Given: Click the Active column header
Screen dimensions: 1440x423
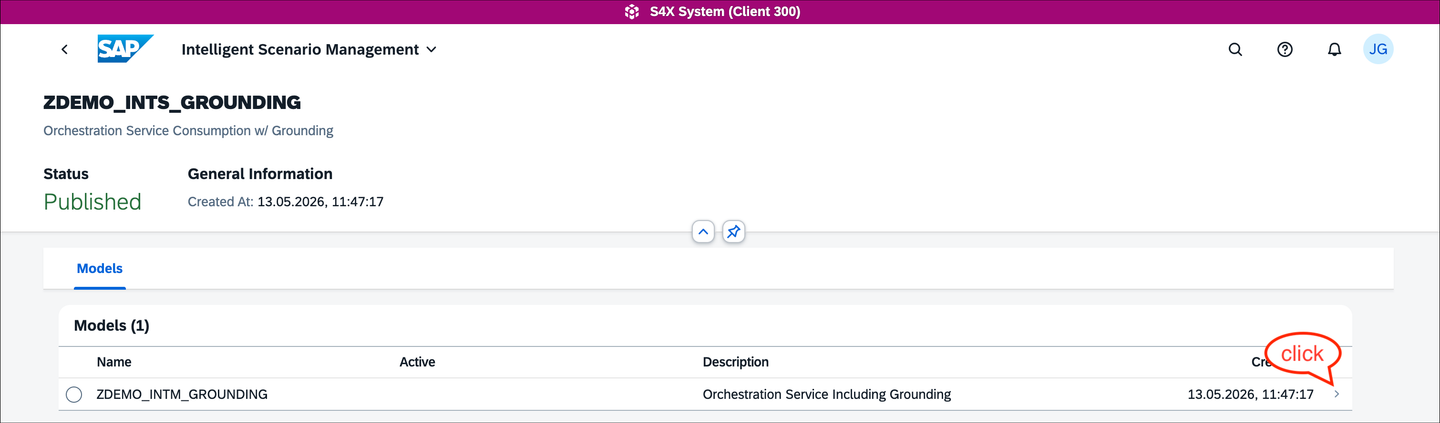Looking at the screenshot, I should [x=417, y=362].
